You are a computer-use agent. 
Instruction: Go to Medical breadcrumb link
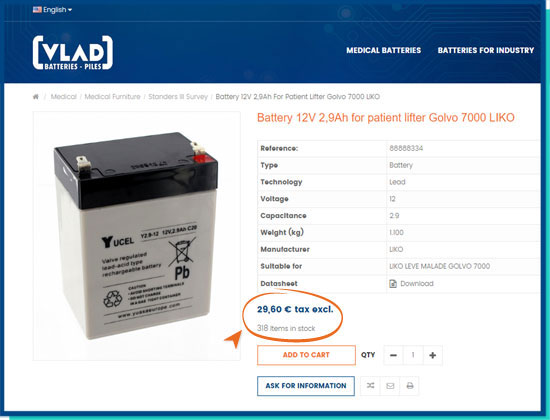(63, 96)
